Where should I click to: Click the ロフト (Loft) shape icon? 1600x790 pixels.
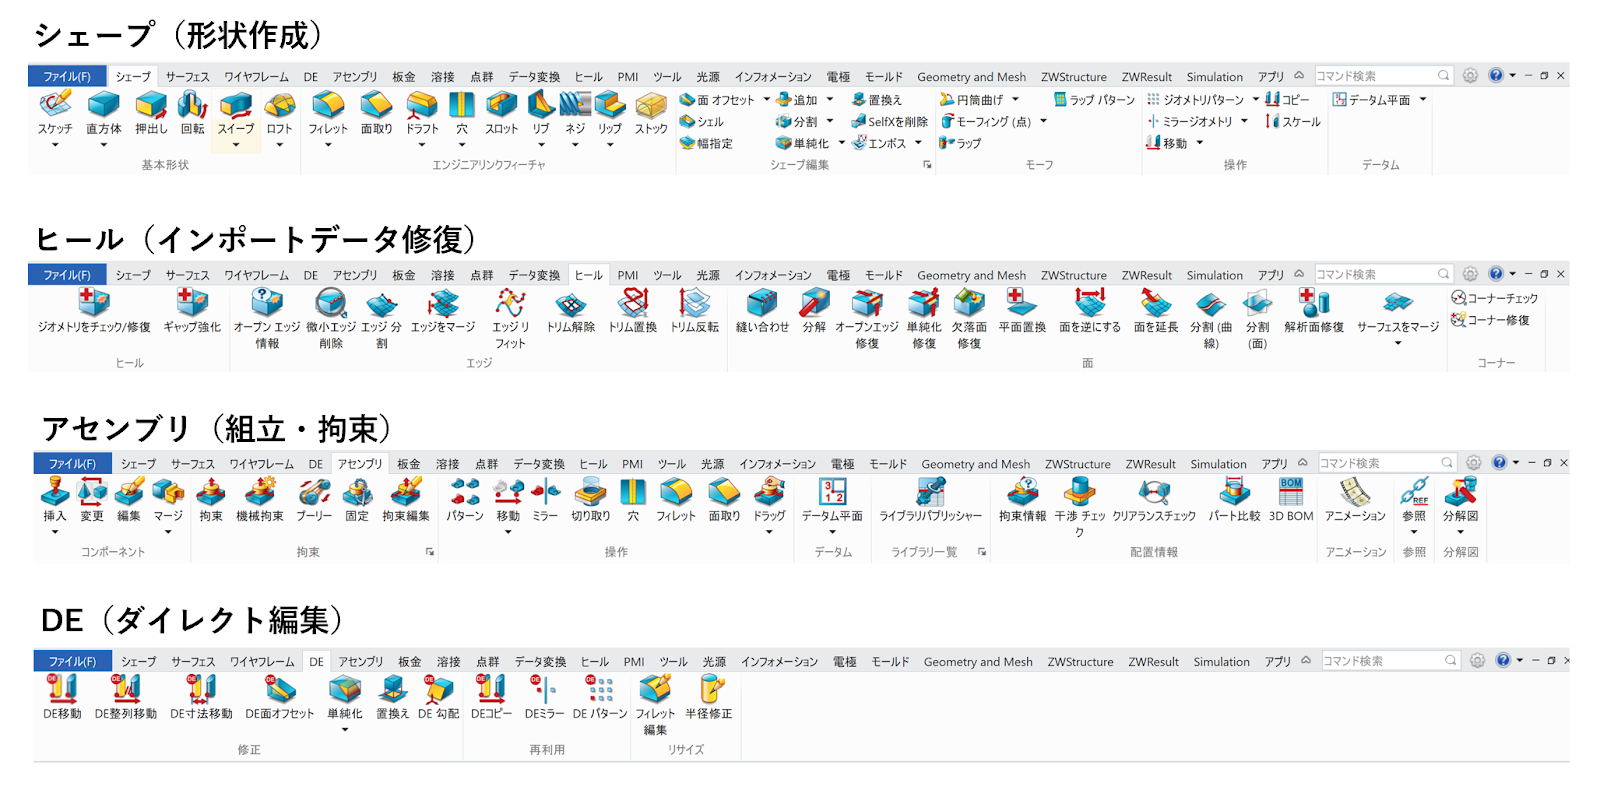[279, 105]
